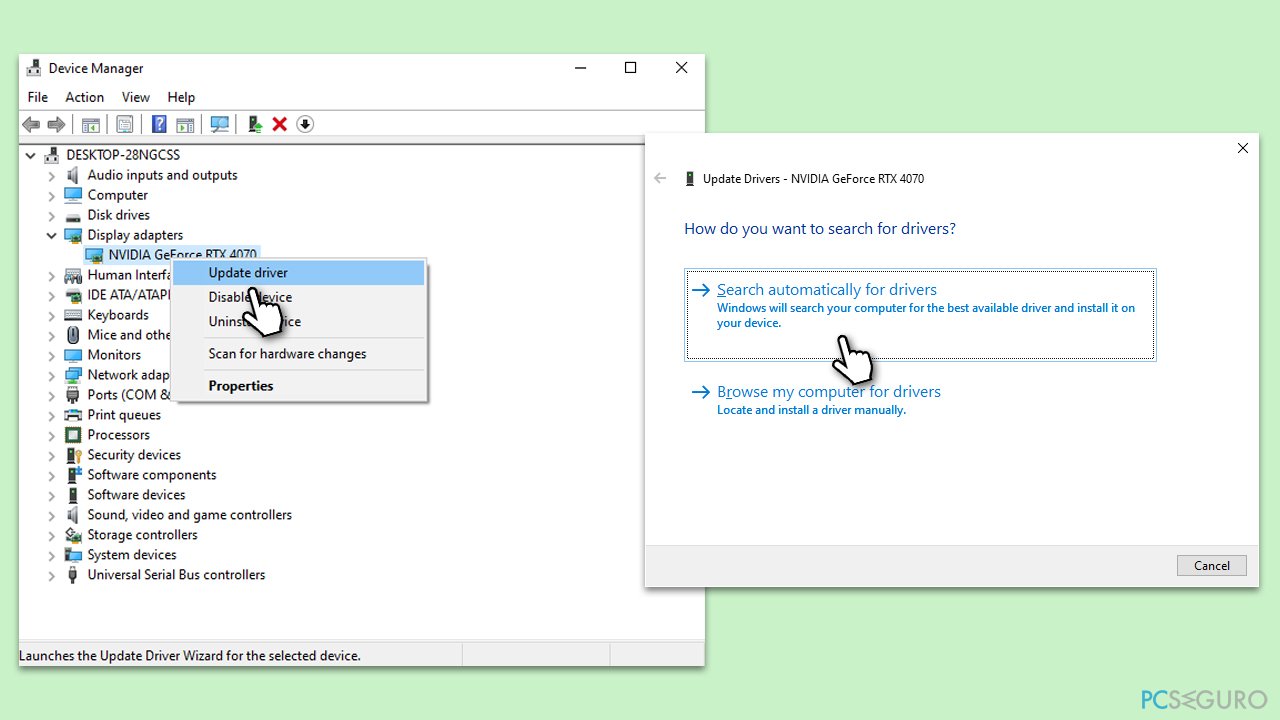
Task: Click the Computer category monitor icon
Action: (x=73, y=195)
